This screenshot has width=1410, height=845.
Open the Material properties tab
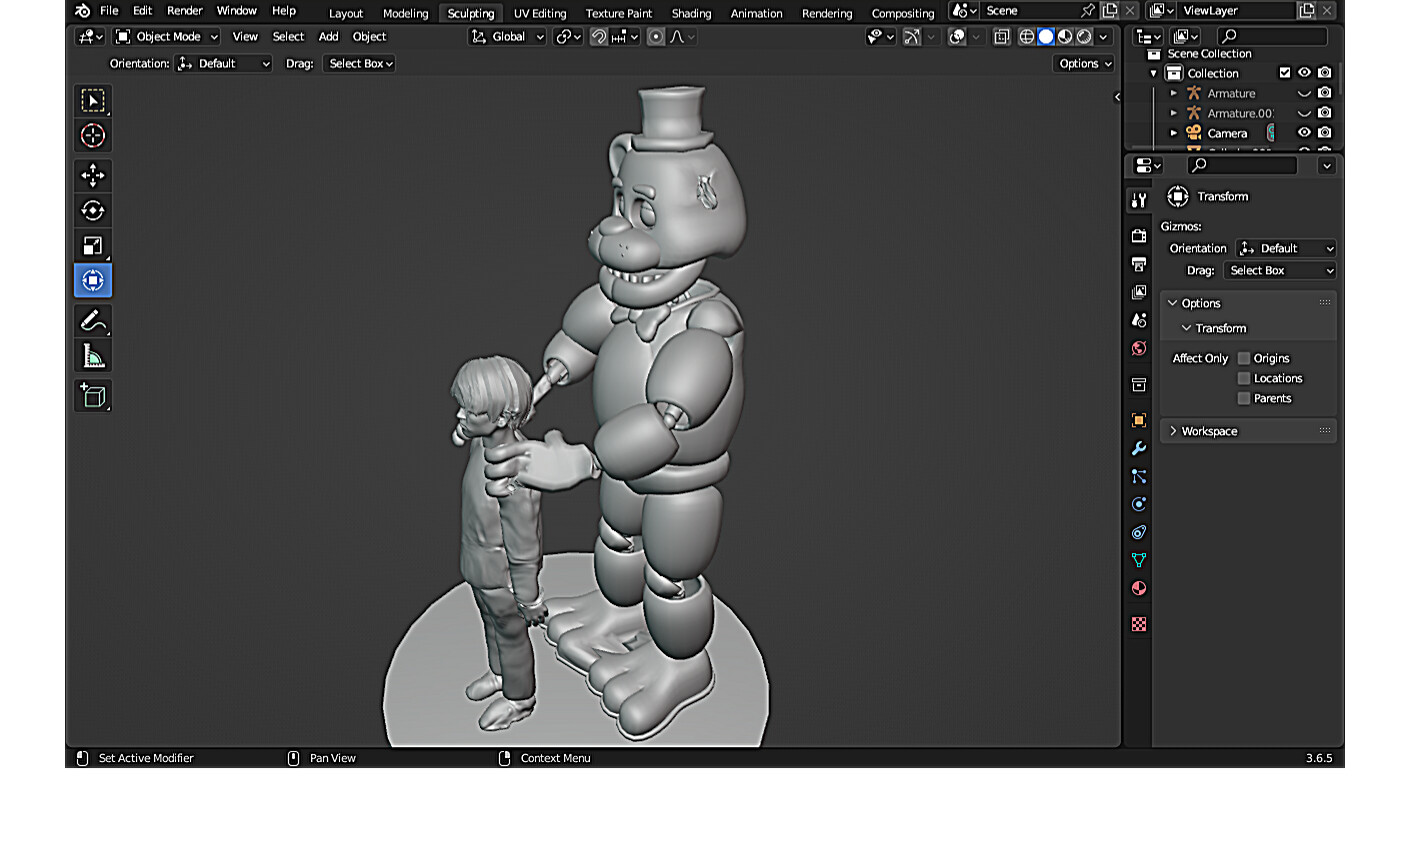tap(1138, 588)
